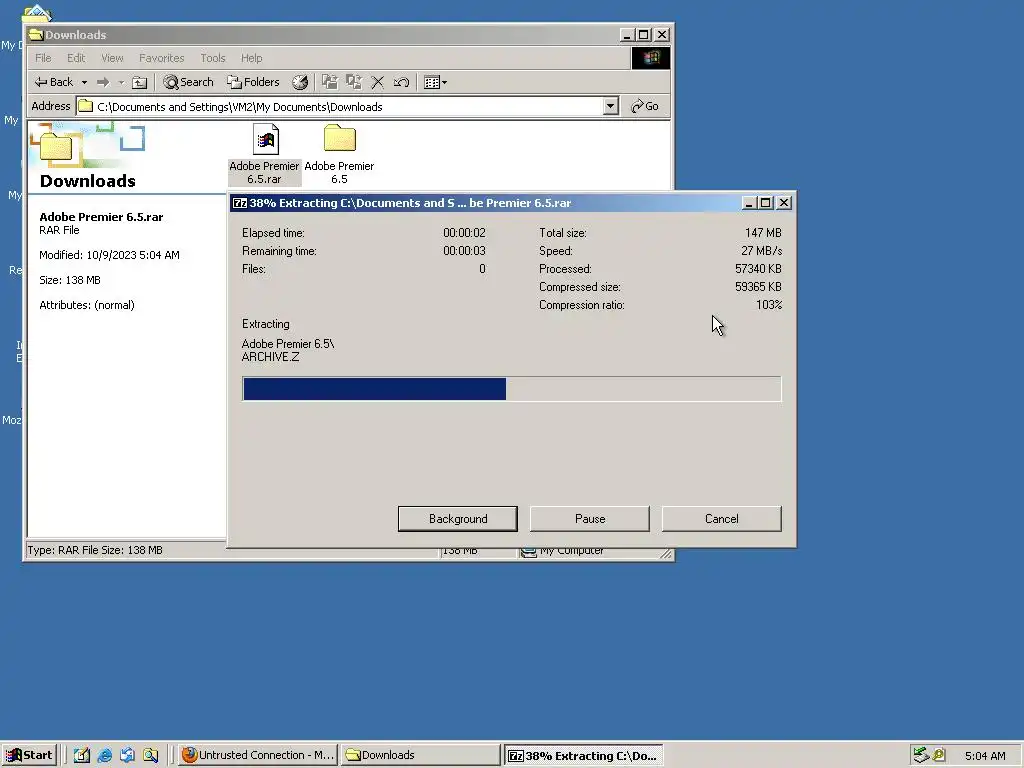Viewport: 1024px width, 768px height.
Task: Open the File menu in Downloads
Action: point(43,58)
